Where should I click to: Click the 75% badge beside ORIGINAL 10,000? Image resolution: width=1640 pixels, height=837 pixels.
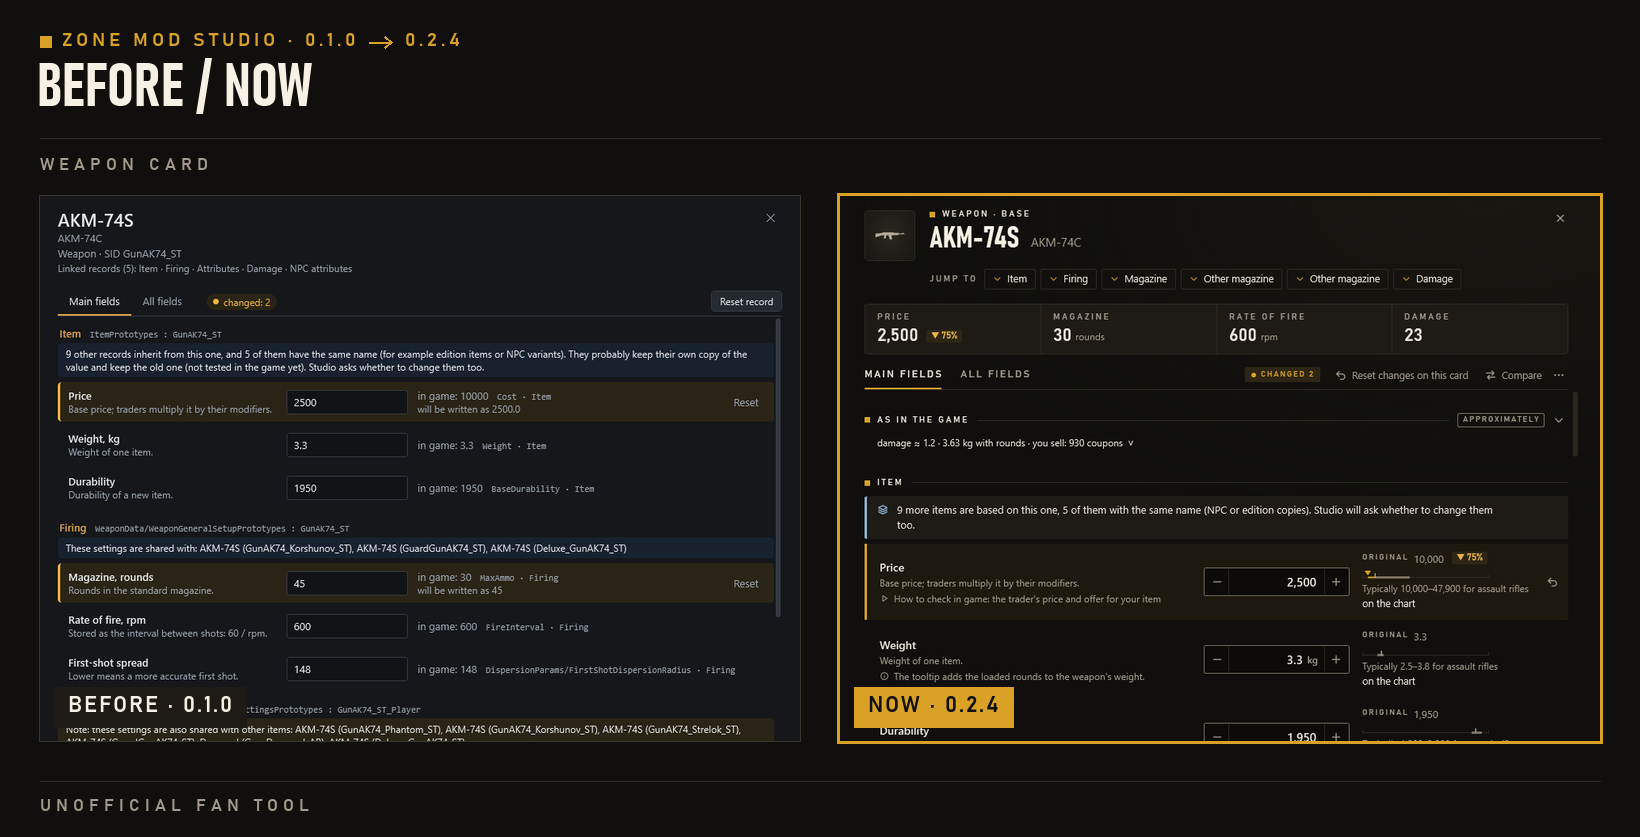click(1469, 557)
